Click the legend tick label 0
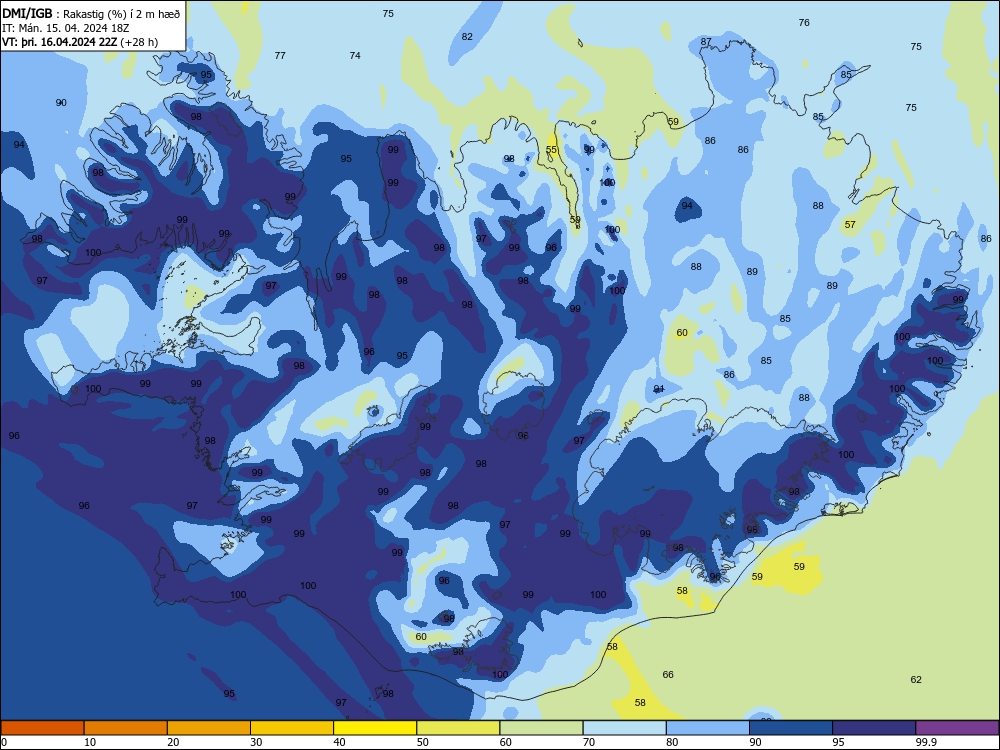This screenshot has width=1000, height=750. (4, 742)
